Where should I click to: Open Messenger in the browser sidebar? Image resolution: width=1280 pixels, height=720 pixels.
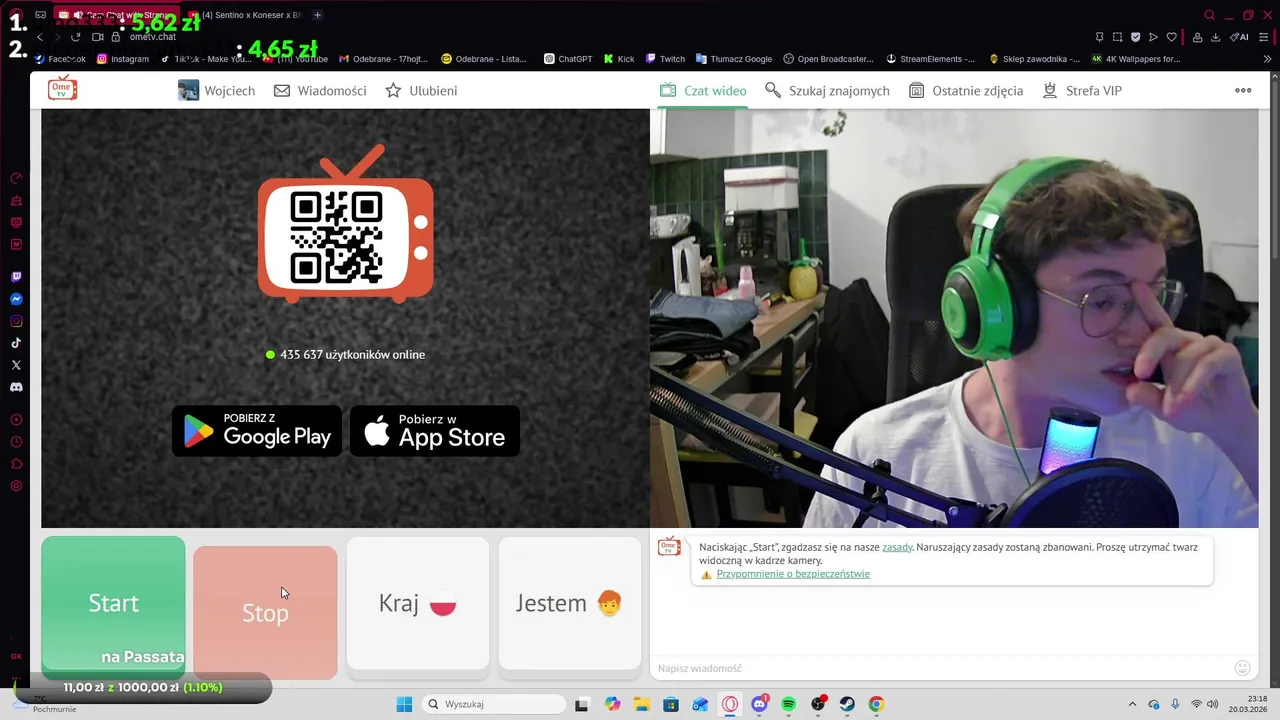(16, 299)
